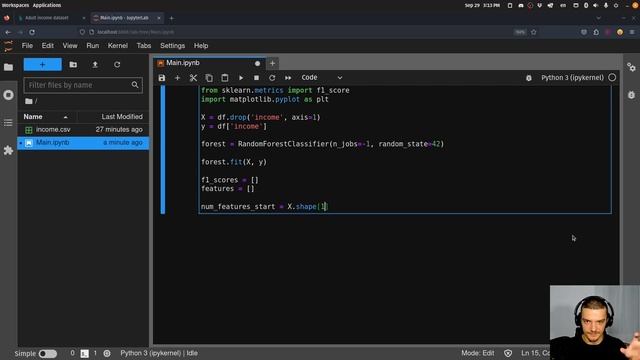Click the collapser bar left of the cell
The height and width of the screenshot is (360, 640).
163,149
